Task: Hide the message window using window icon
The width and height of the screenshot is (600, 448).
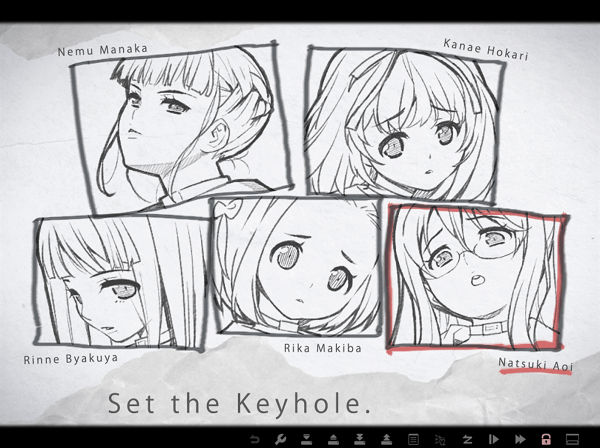Action: pos(572,439)
